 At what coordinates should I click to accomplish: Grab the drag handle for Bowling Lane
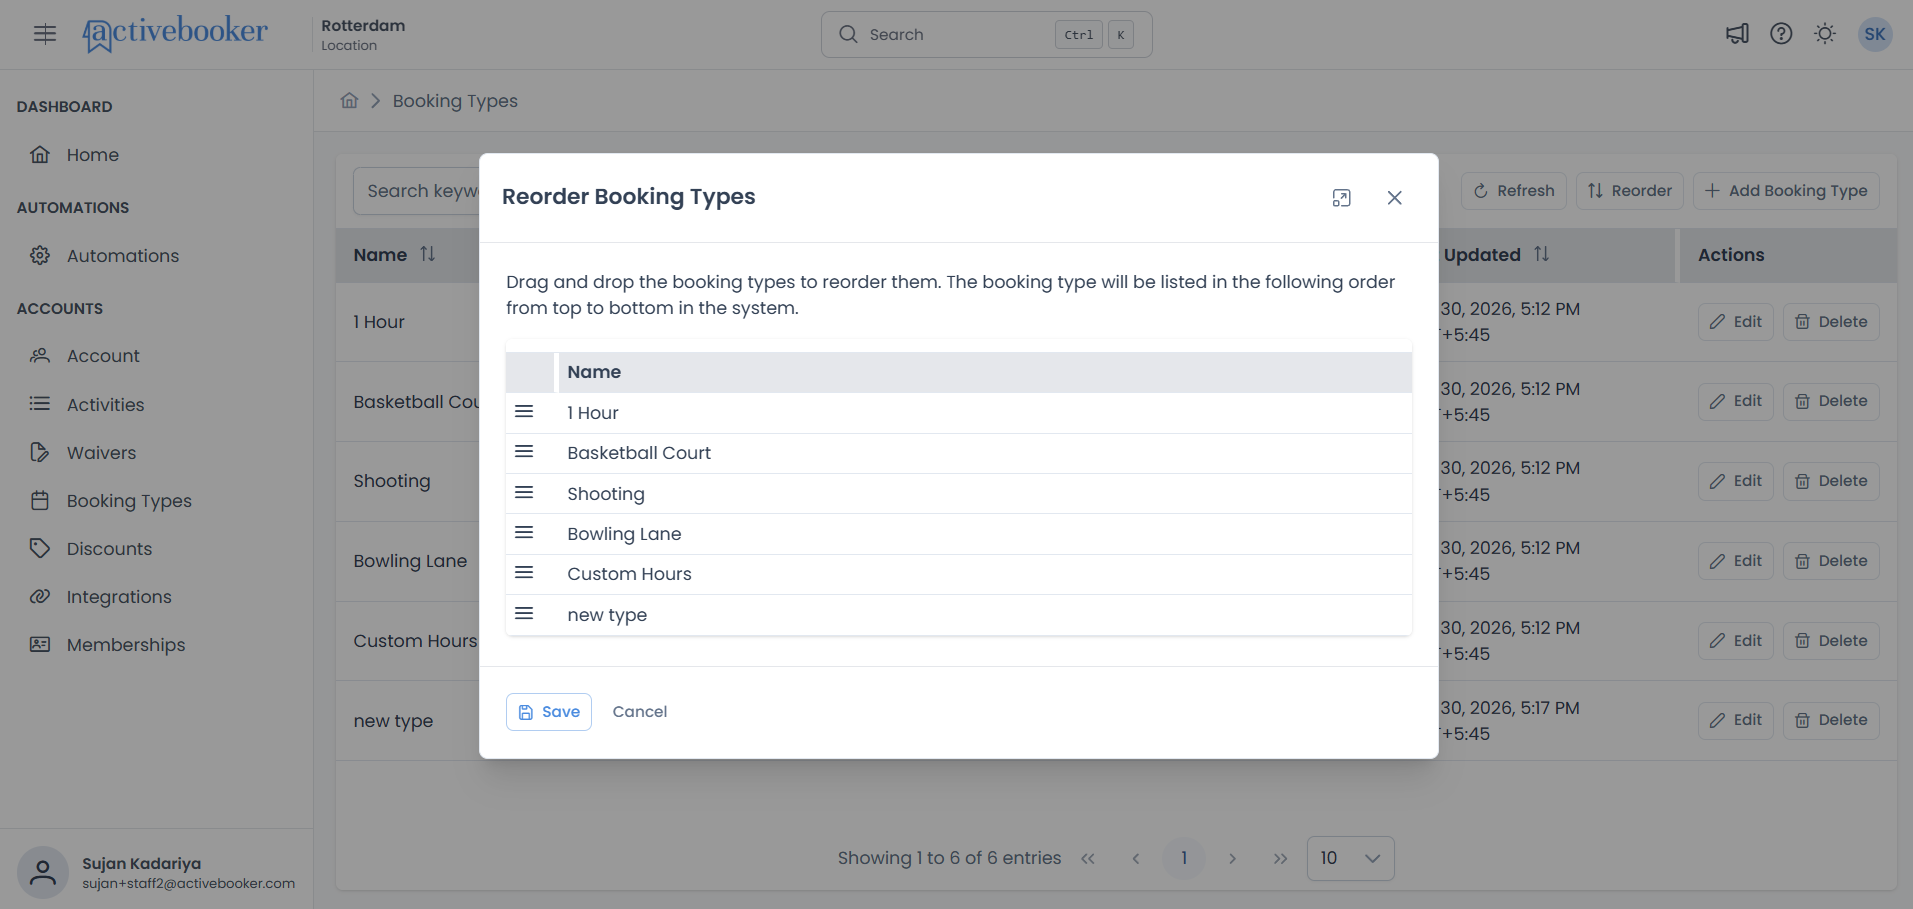[524, 533]
